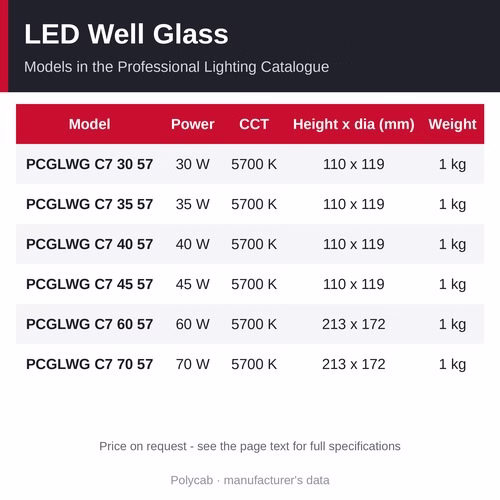500x500 pixels.
Task: Click the Polycab manufacturer's data credit
Action: 250,480
